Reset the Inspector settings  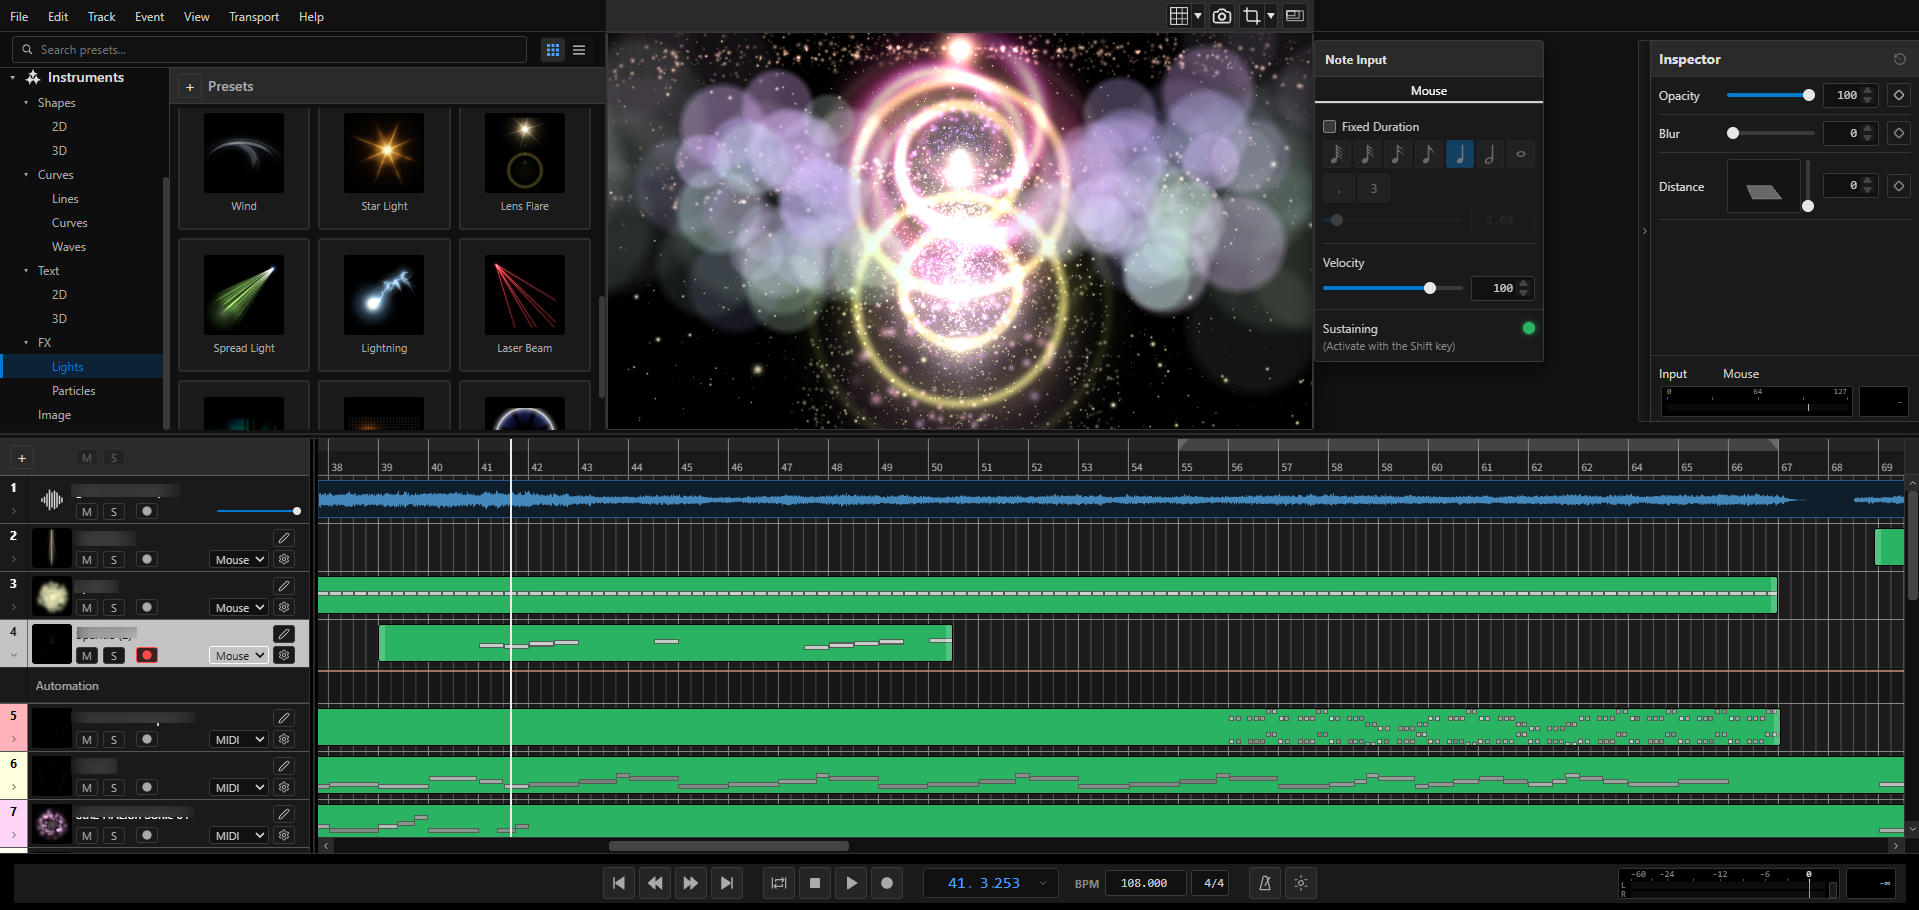pos(1899,59)
